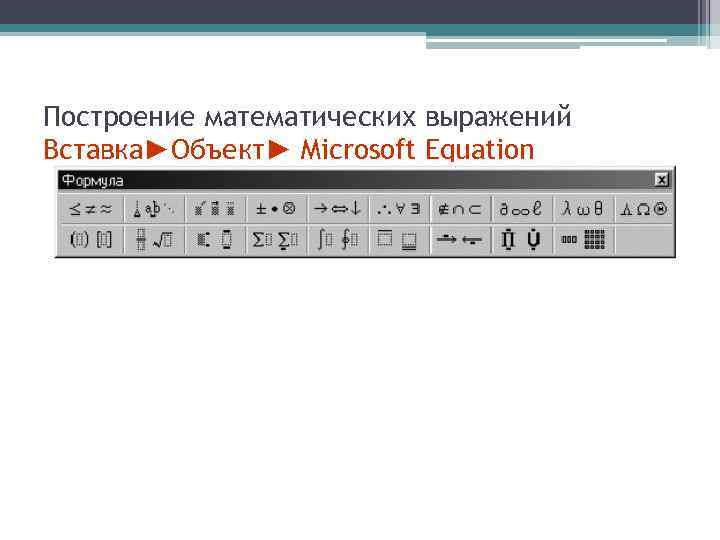Screen dimensions: 720x540
Task: Open the arrow symbols palette (→ ⇔ ↓)
Action: tap(338, 209)
